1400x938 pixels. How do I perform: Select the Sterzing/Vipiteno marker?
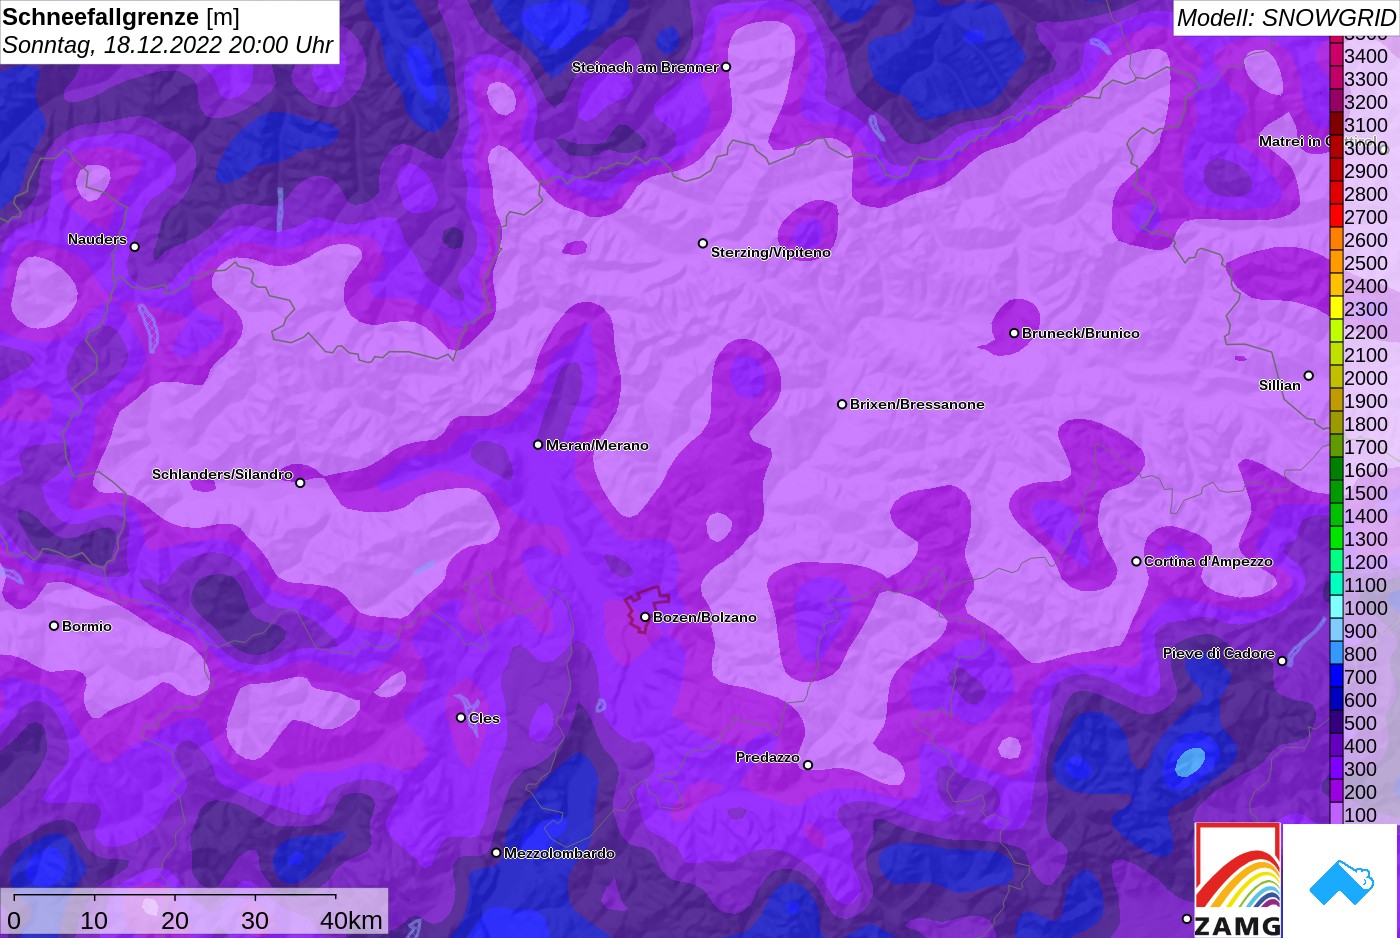click(703, 243)
